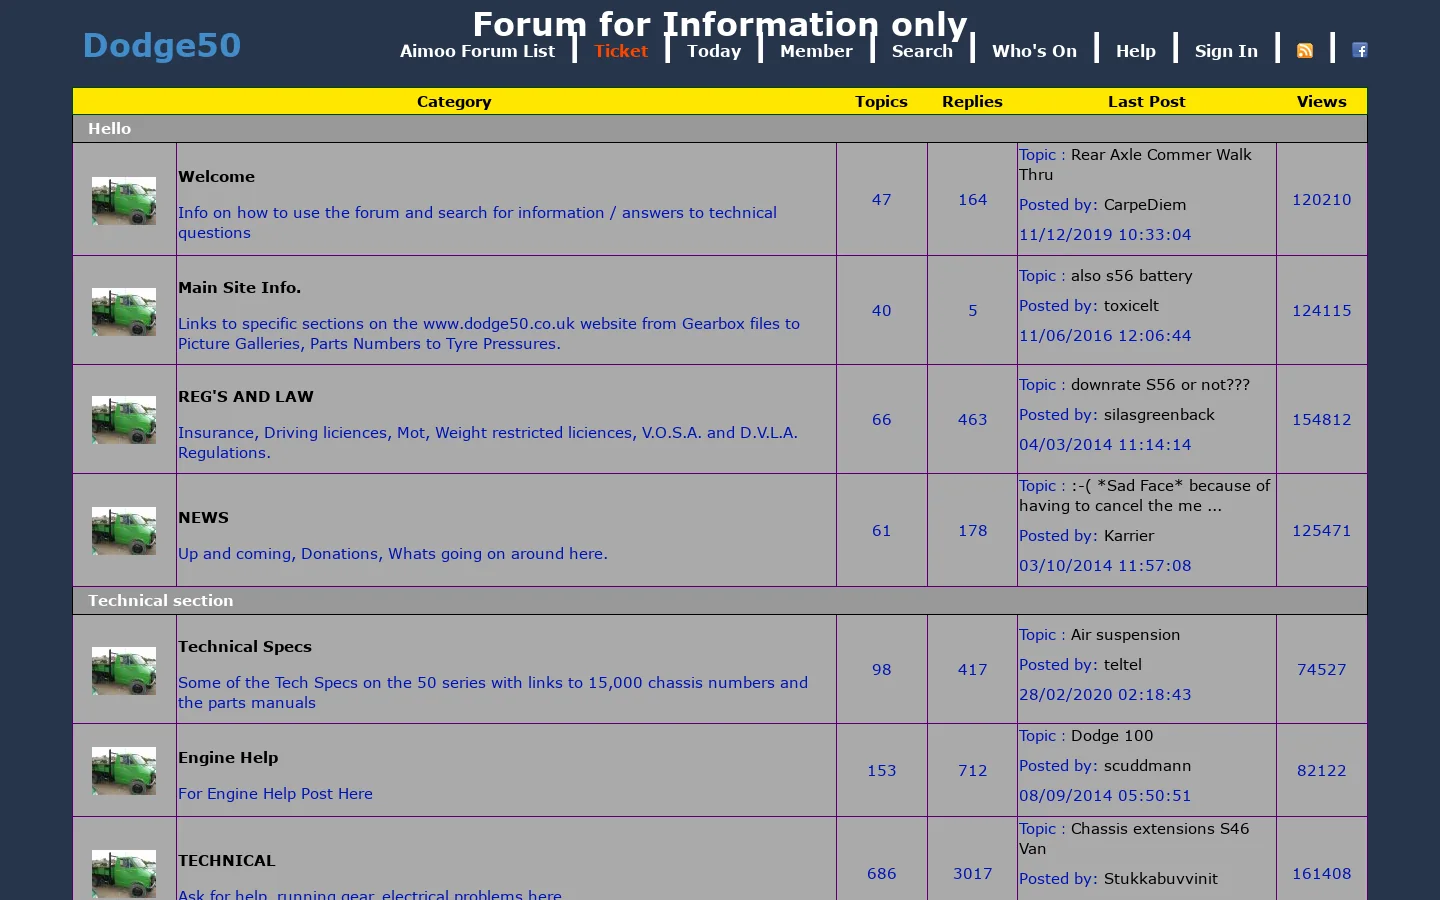Click the Sign In link

pyautogui.click(x=1226, y=51)
